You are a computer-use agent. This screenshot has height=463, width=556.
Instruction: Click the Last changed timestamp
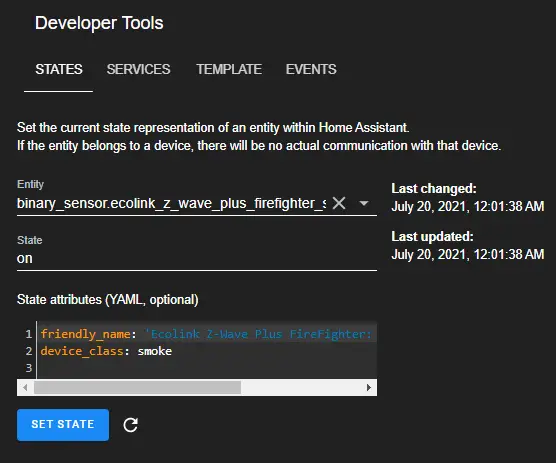[467, 206]
